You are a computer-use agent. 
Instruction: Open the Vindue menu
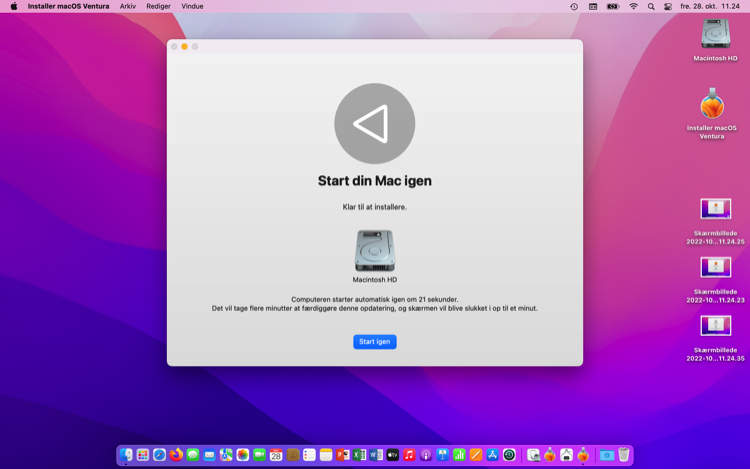(192, 6)
